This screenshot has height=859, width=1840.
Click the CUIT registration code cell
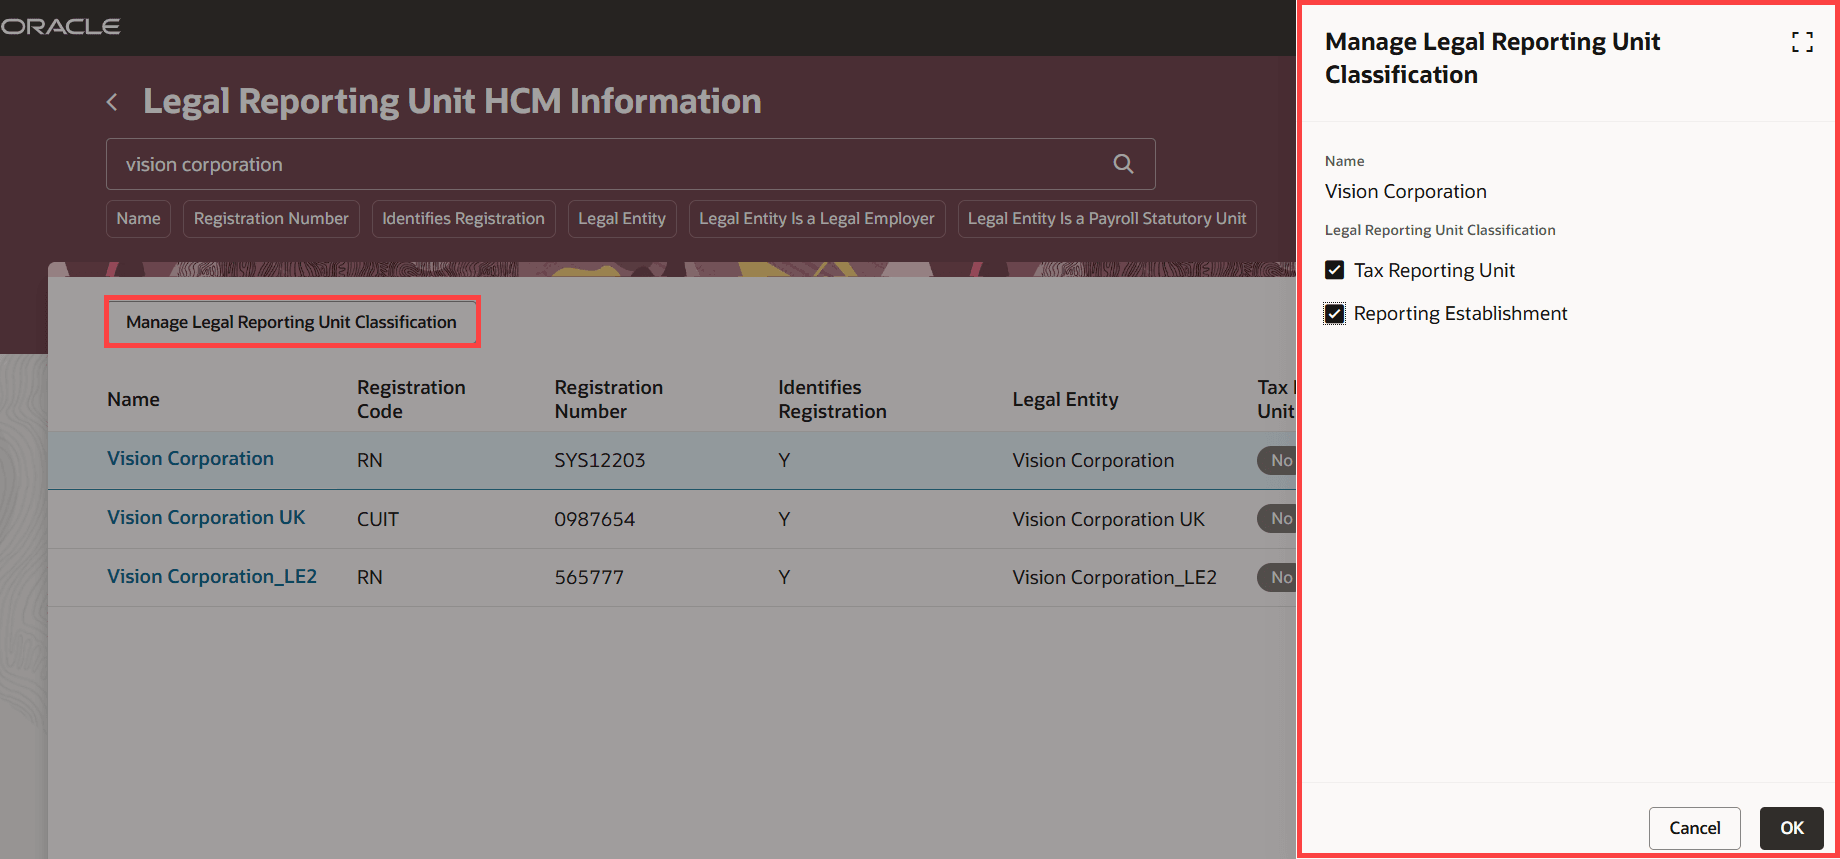point(378,520)
